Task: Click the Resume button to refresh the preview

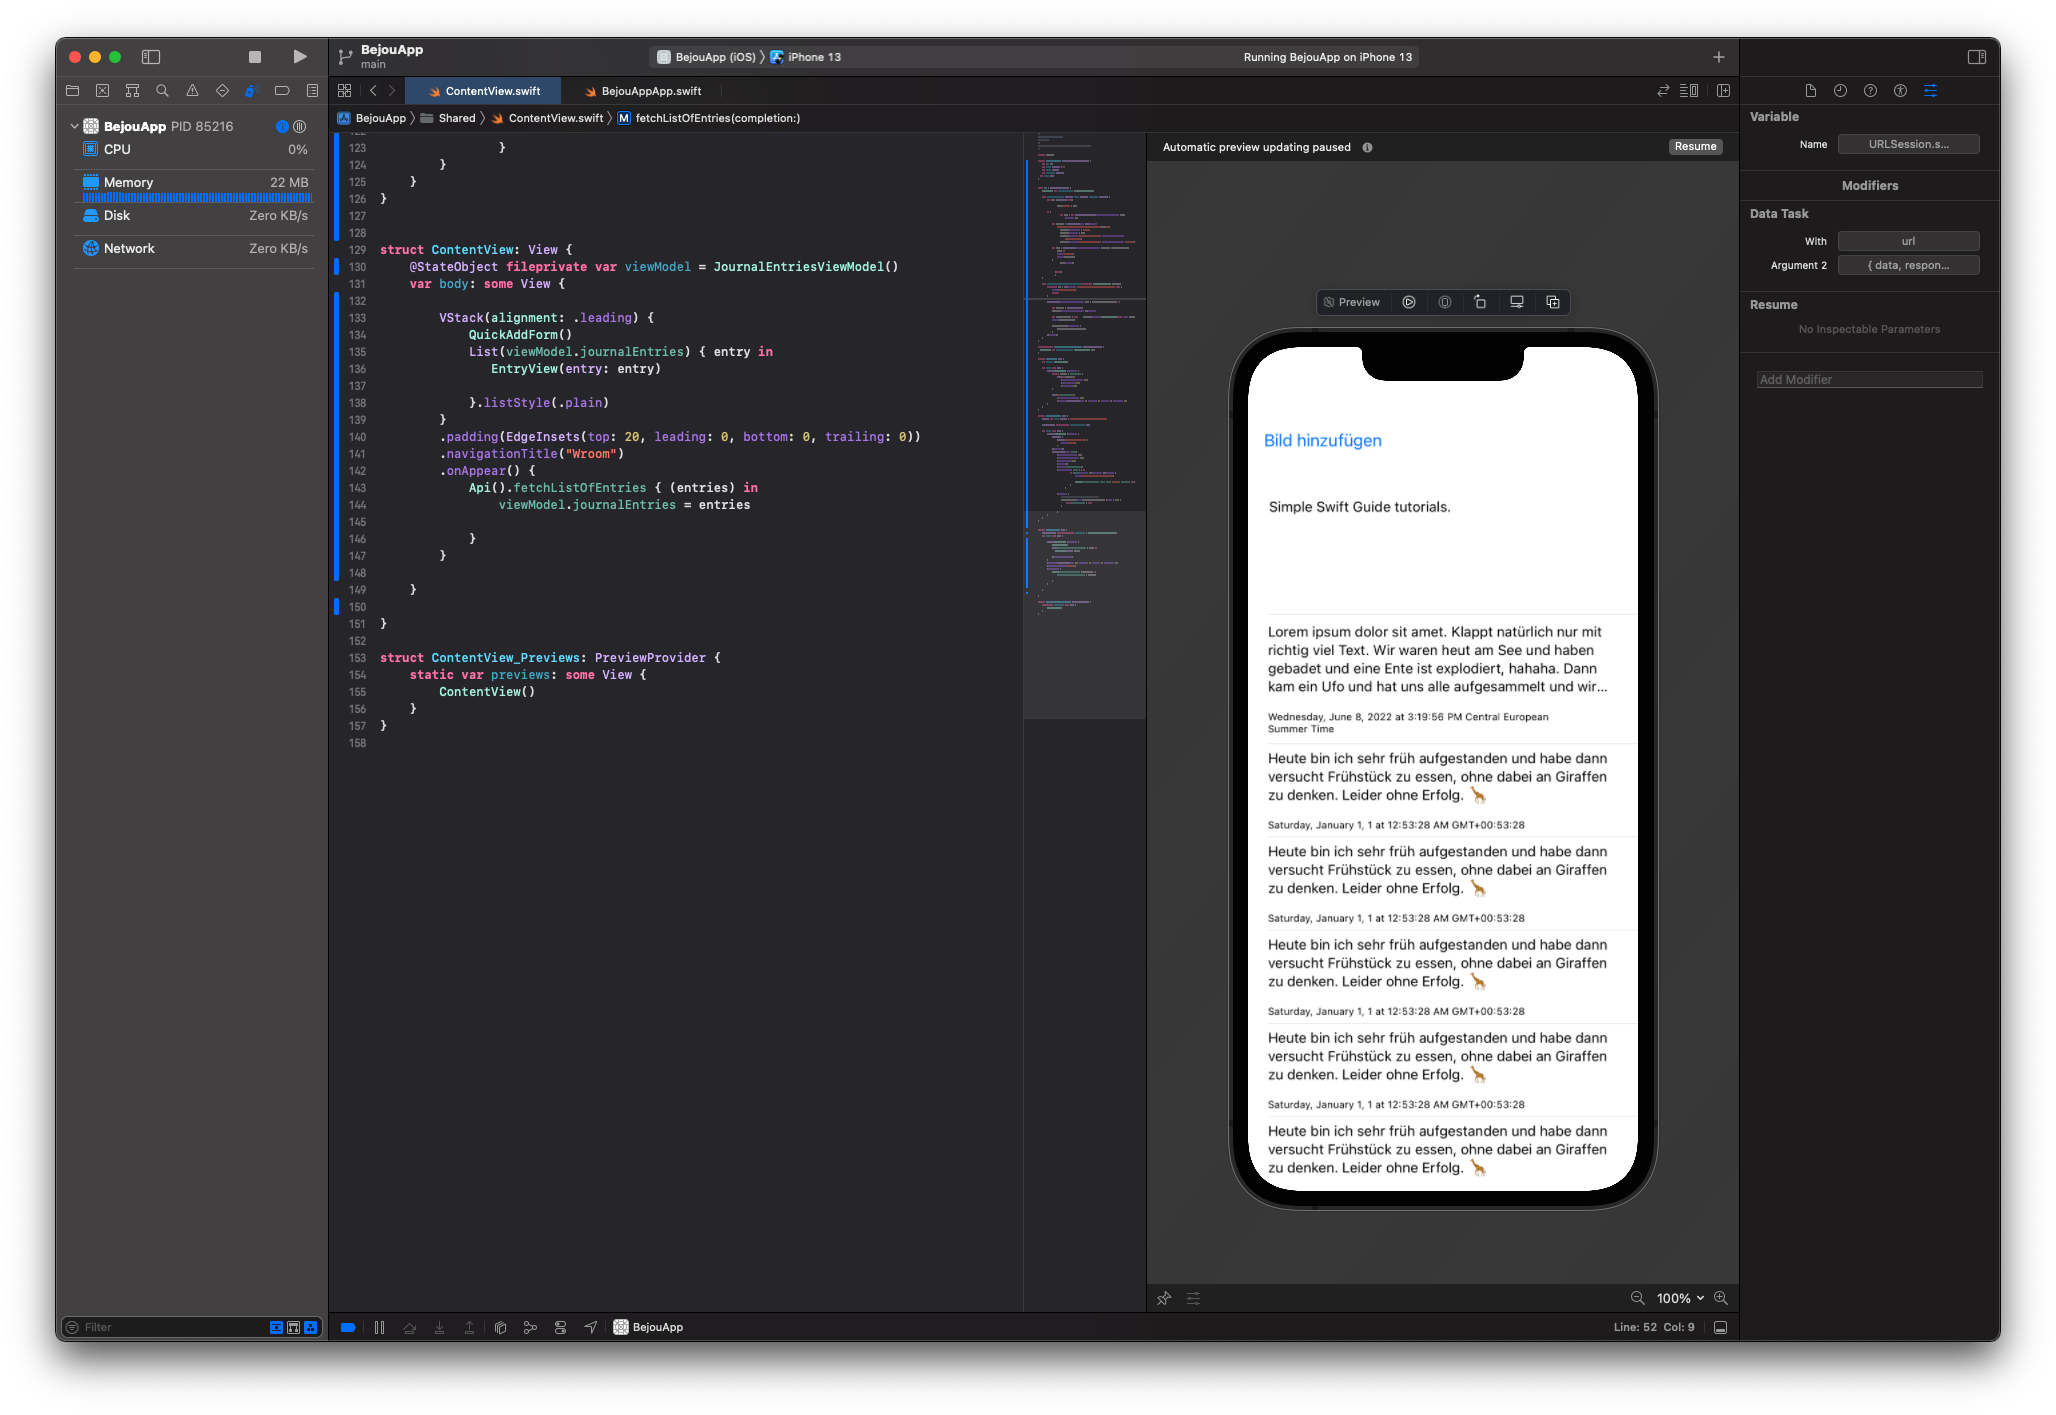Action: [x=1695, y=146]
